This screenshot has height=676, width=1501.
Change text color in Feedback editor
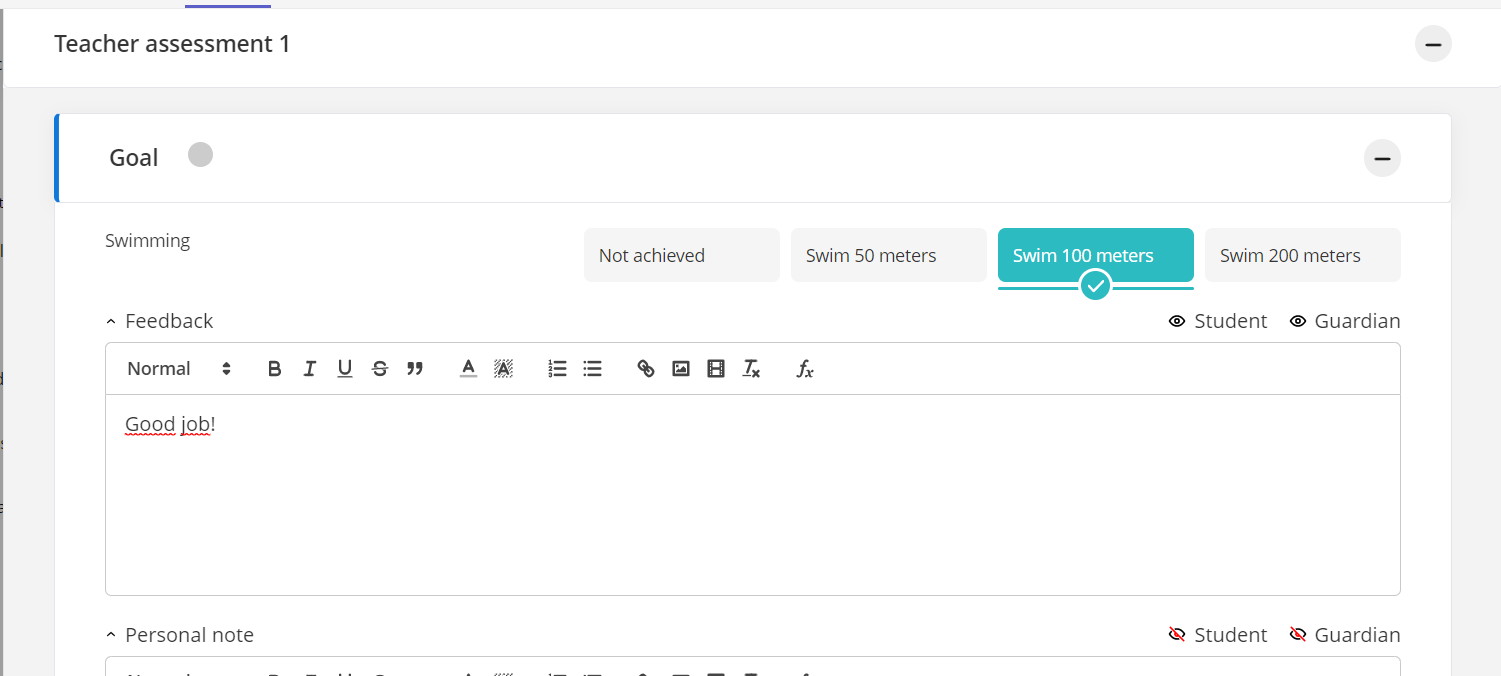(x=468, y=369)
